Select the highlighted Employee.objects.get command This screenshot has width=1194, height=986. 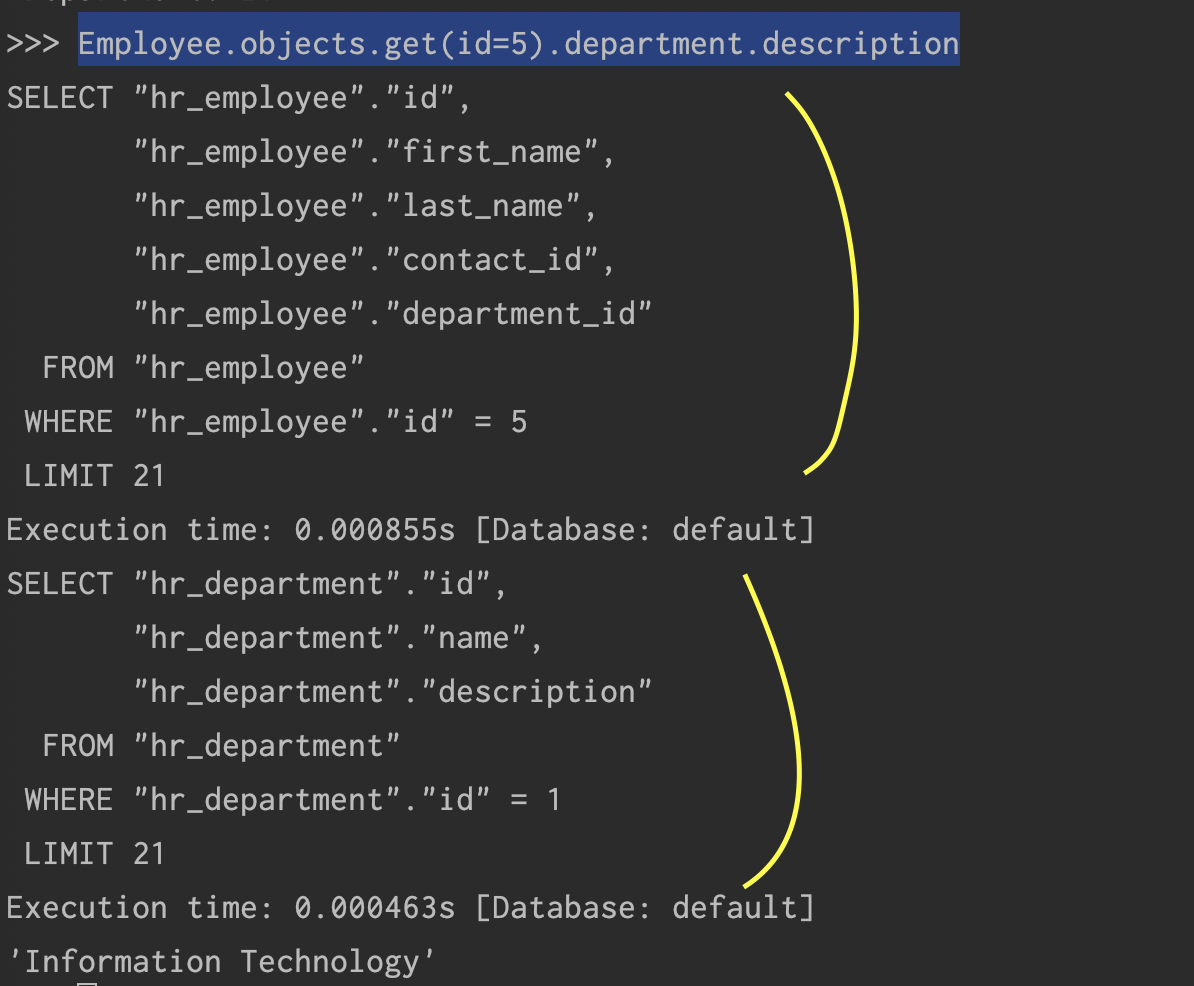pyautogui.click(x=515, y=42)
